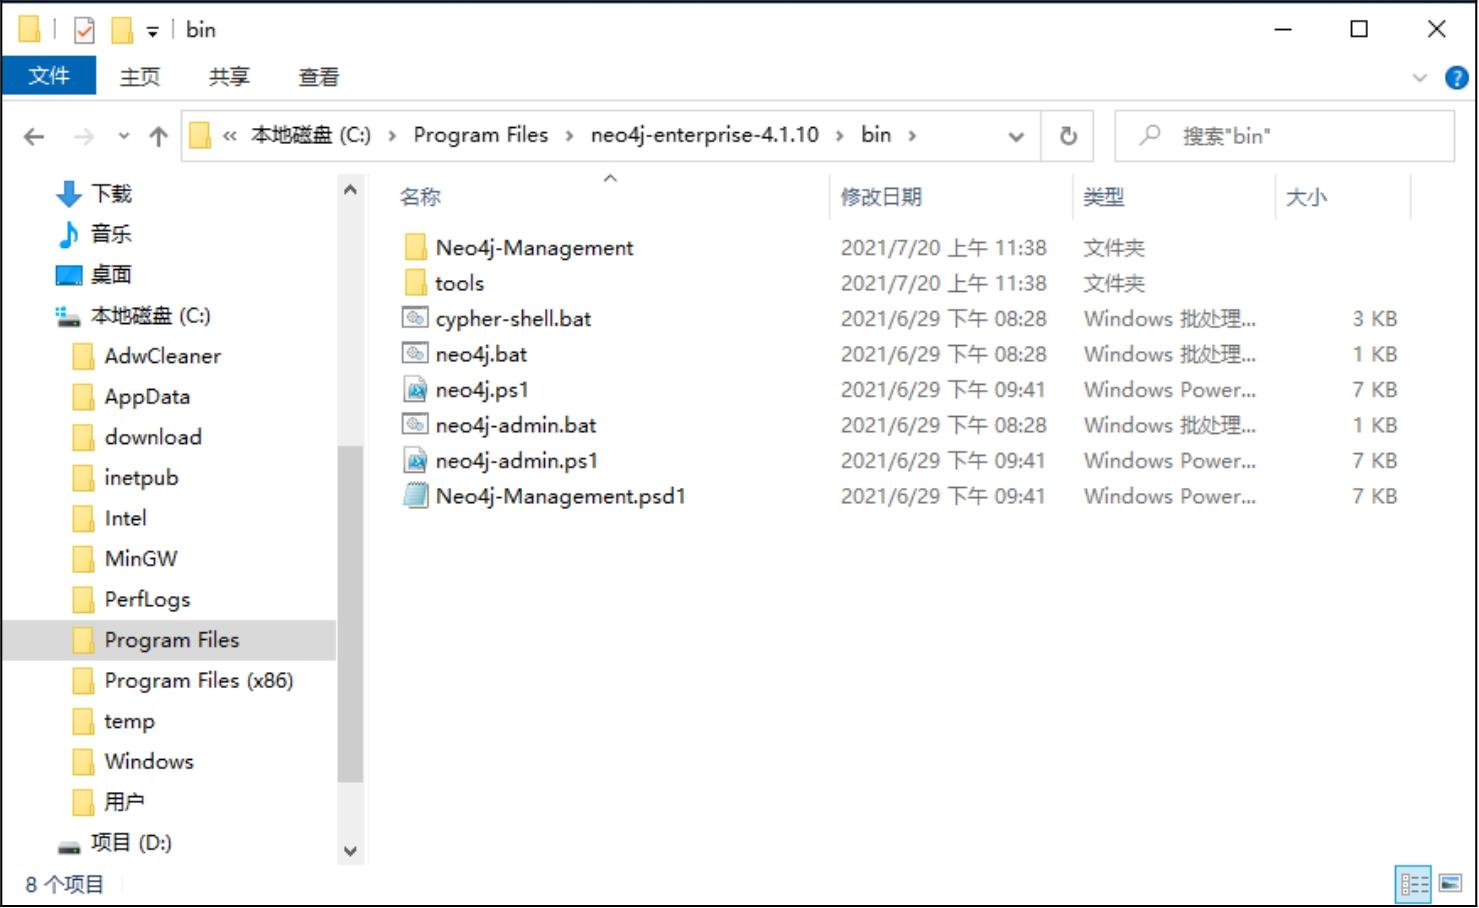Viewport: 1479px width, 908px height.
Task: Select the neo4j-admin.ps1 file icon
Action: pos(415,460)
